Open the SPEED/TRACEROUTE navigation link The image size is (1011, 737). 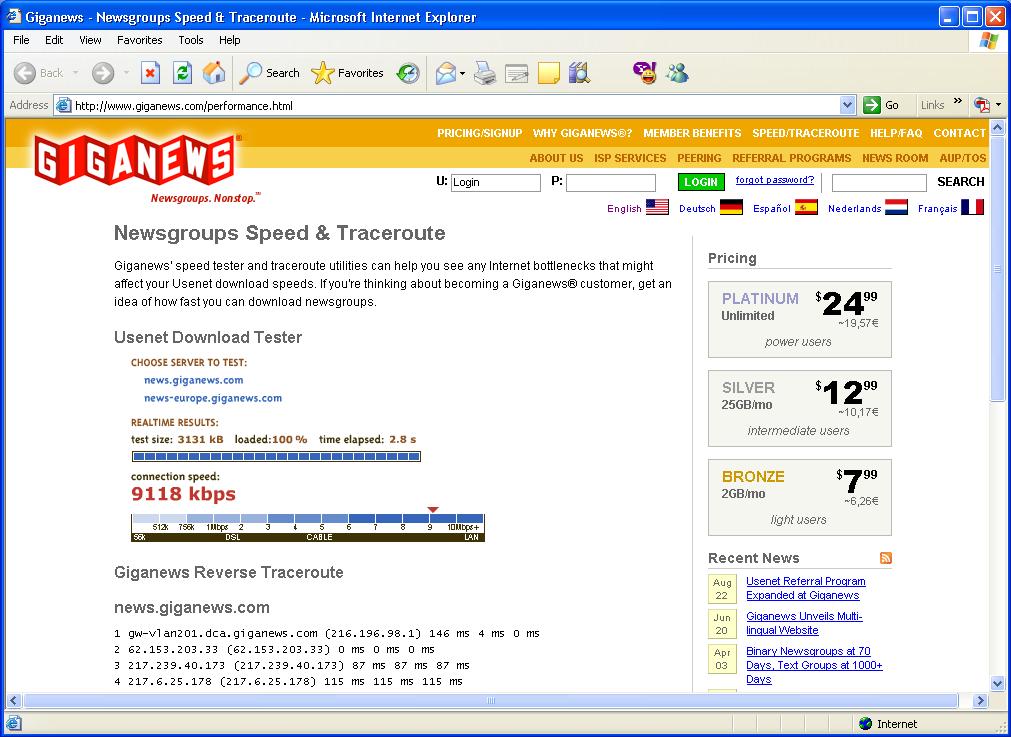[806, 133]
